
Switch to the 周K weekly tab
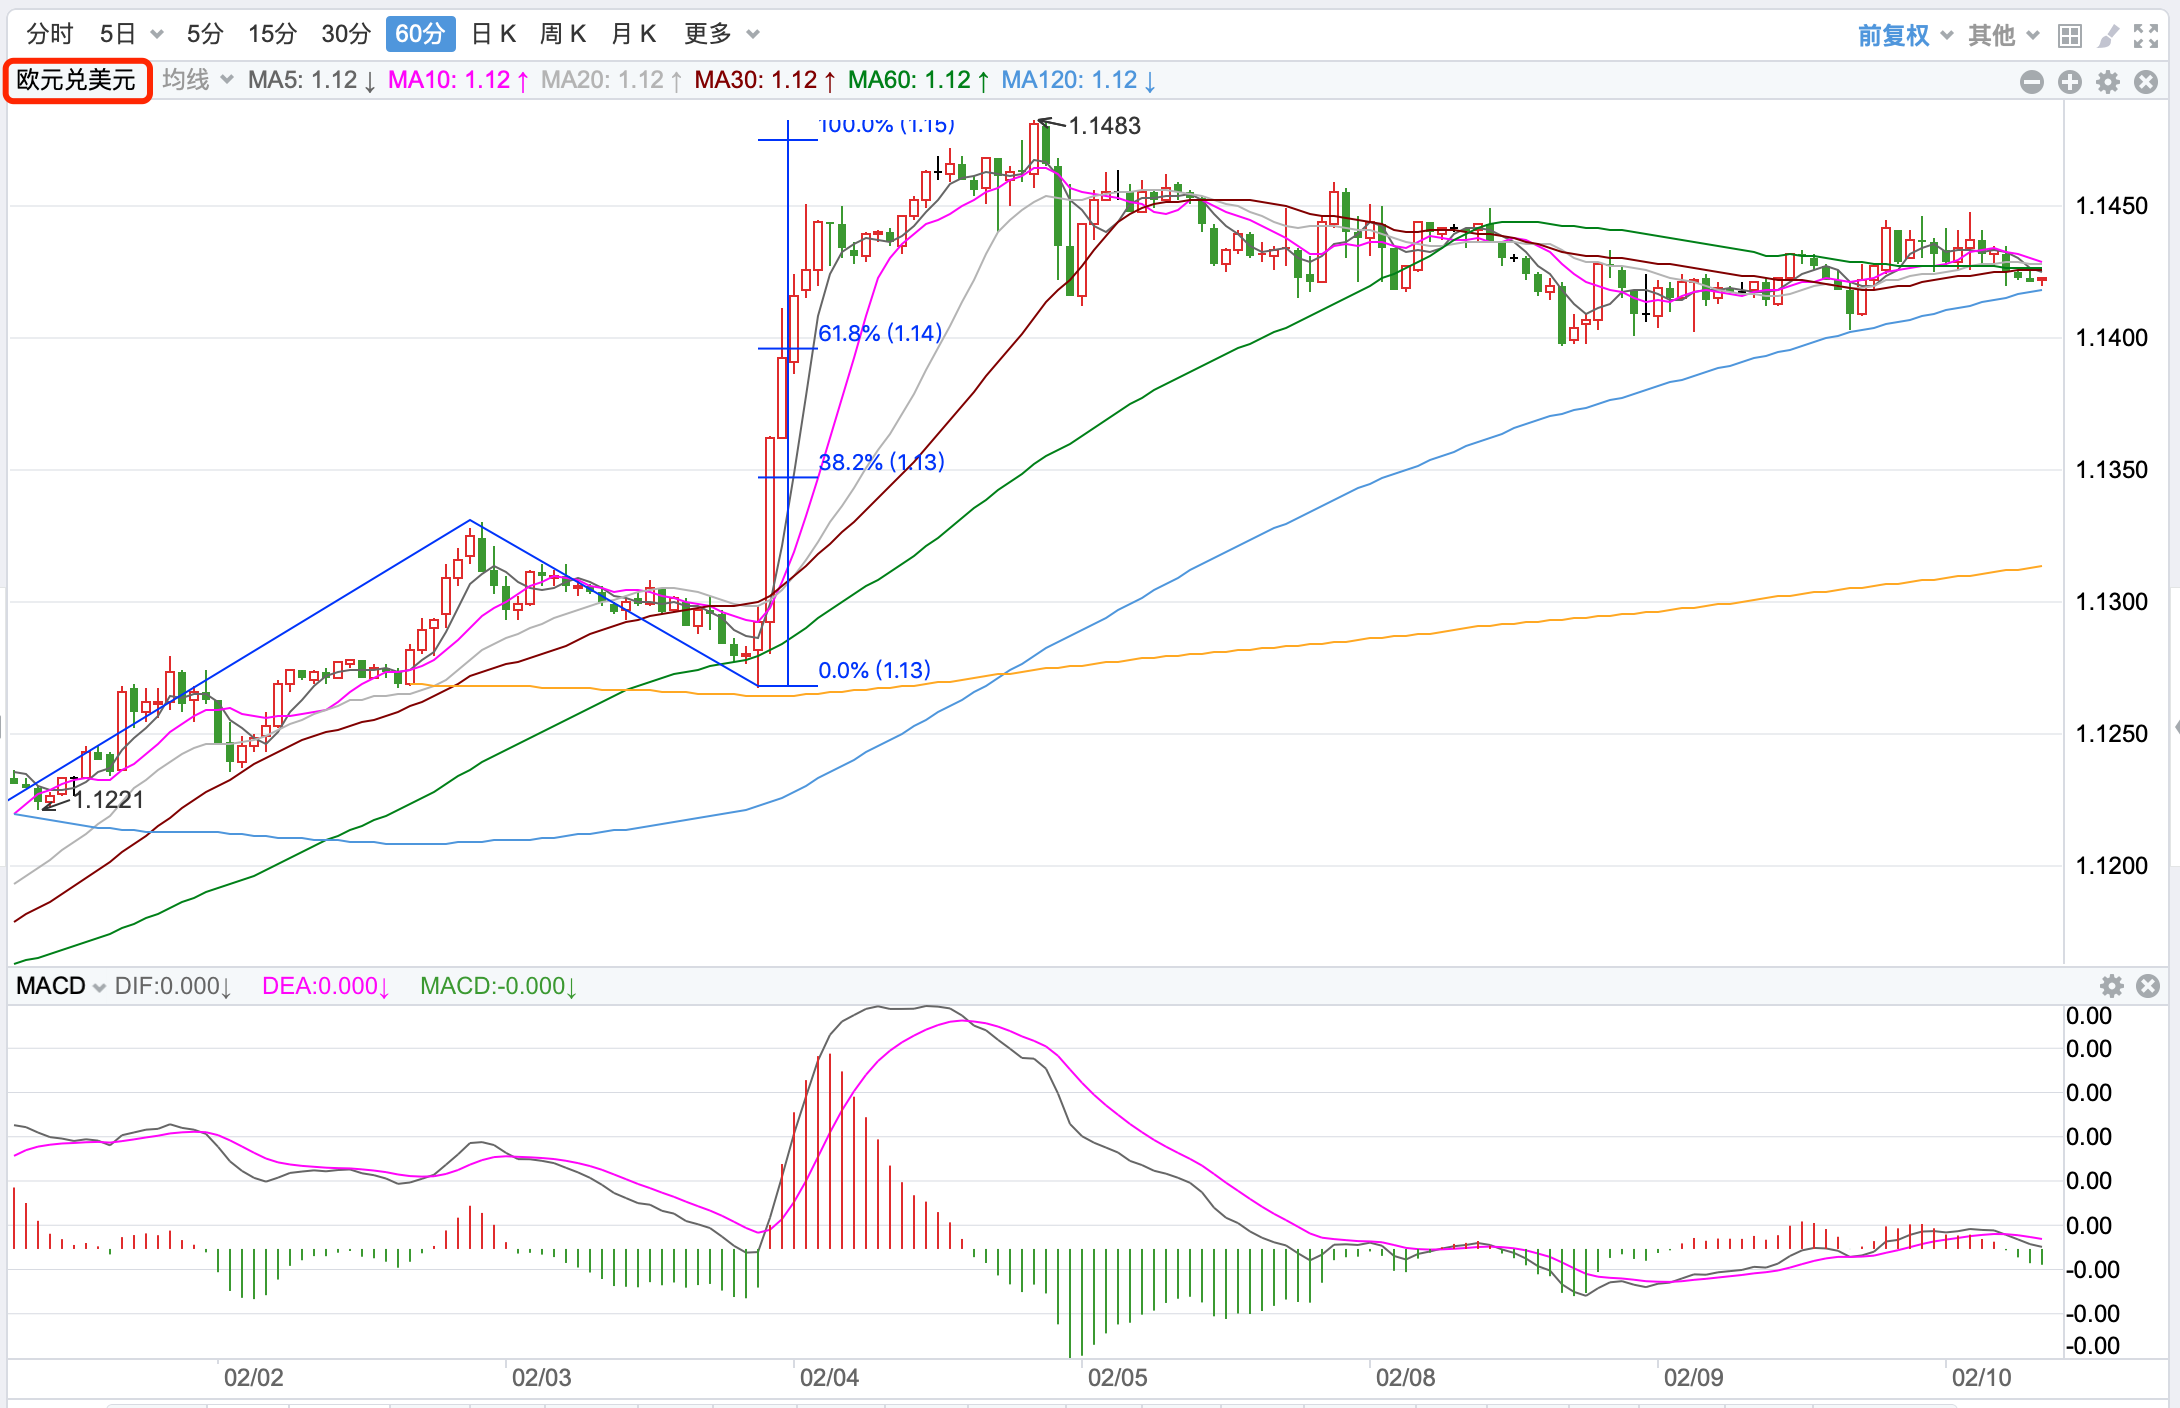point(563,34)
